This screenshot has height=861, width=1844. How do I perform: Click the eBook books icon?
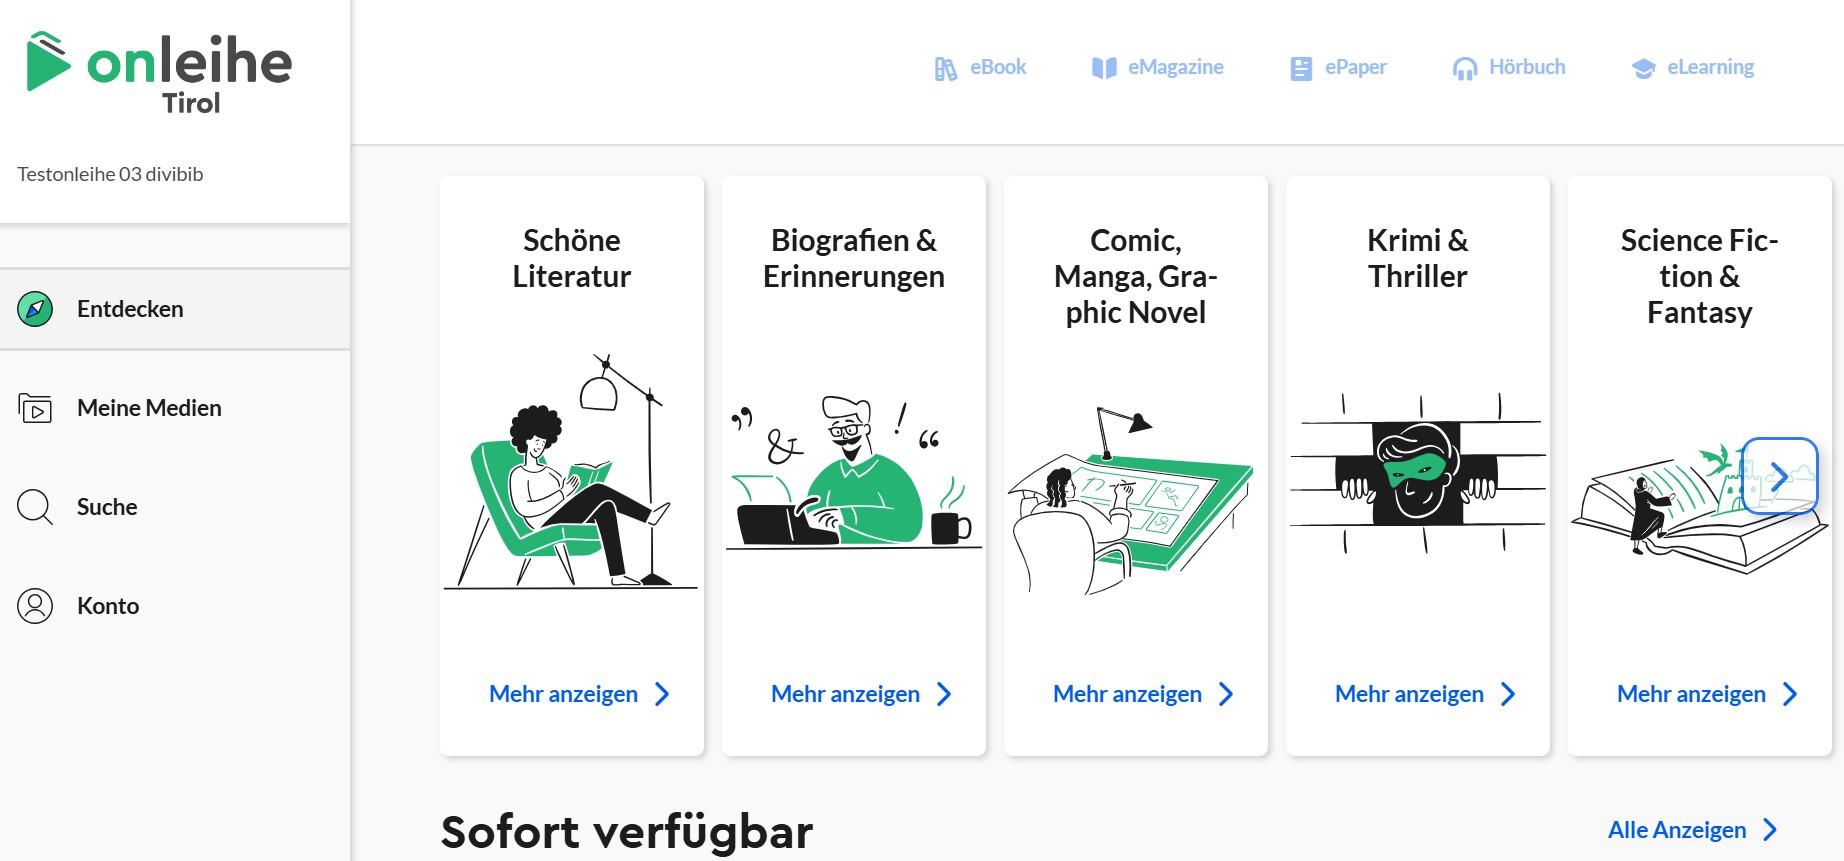coord(945,68)
